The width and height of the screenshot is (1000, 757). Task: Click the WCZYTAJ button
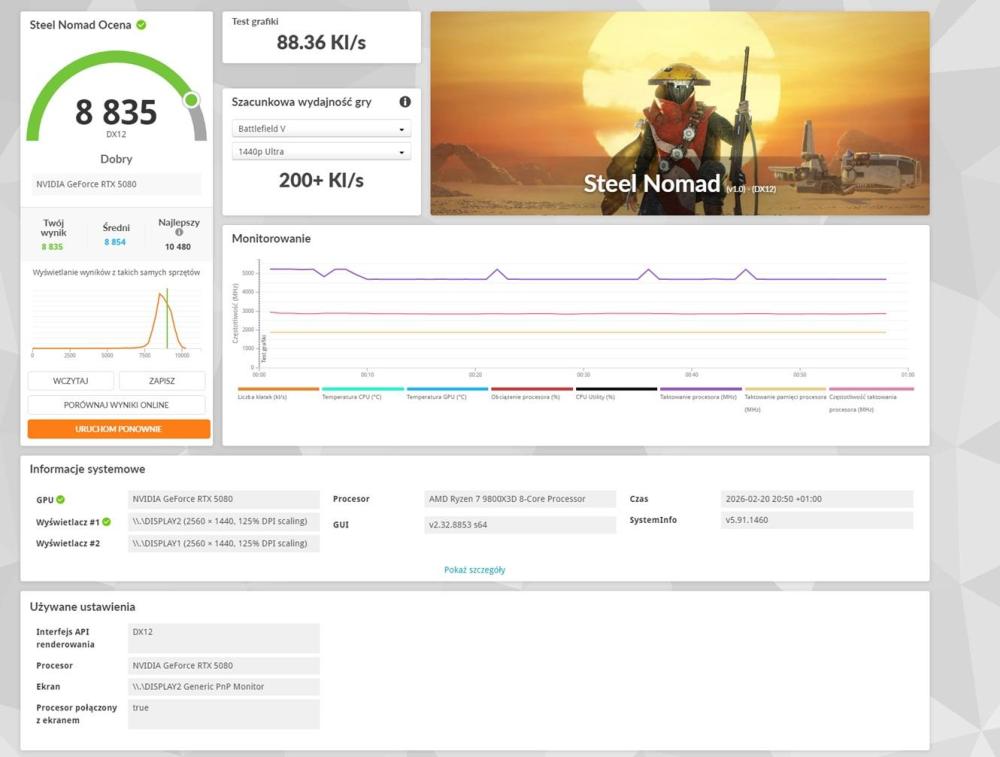click(69, 380)
